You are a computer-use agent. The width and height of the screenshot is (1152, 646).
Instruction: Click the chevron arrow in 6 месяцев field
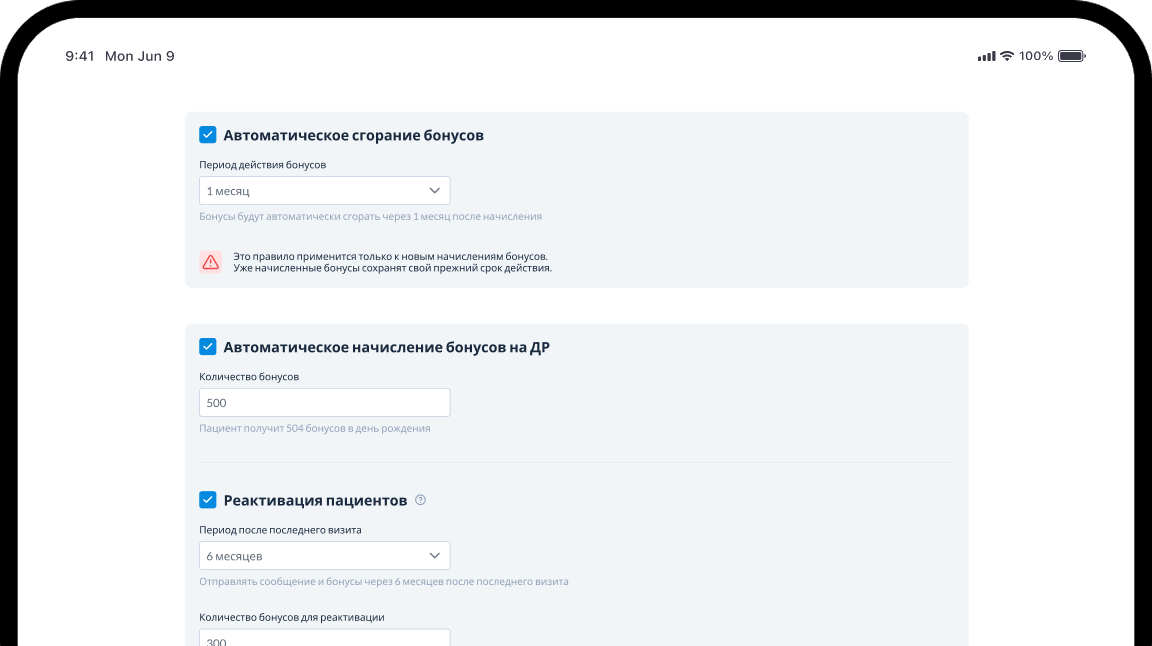point(435,555)
